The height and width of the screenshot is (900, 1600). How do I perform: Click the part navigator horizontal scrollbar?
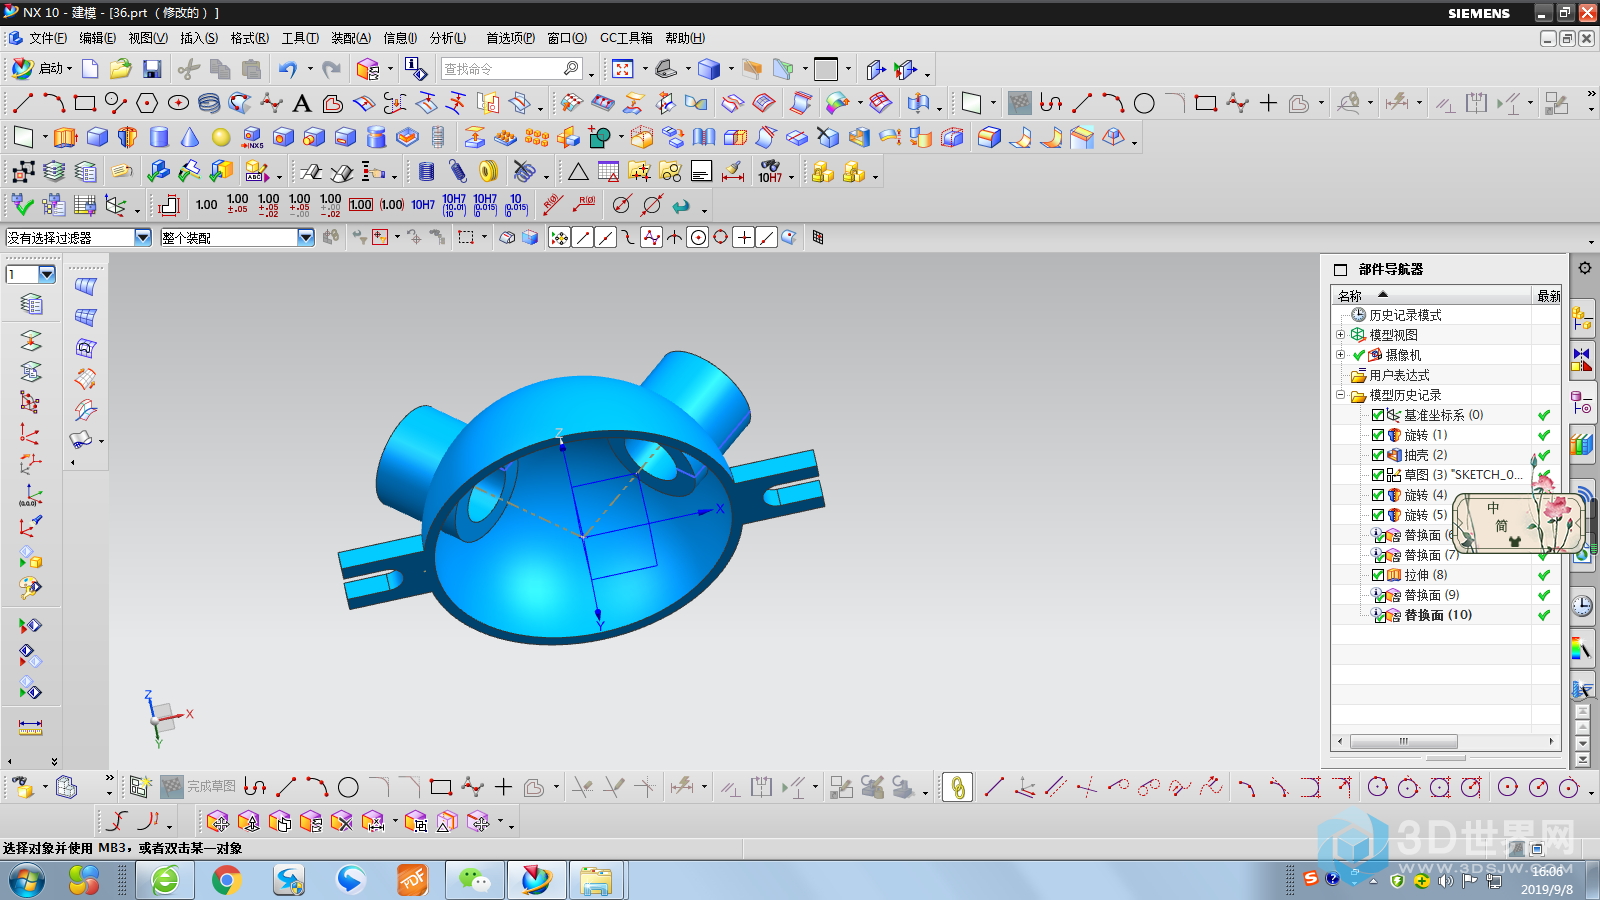(1404, 741)
